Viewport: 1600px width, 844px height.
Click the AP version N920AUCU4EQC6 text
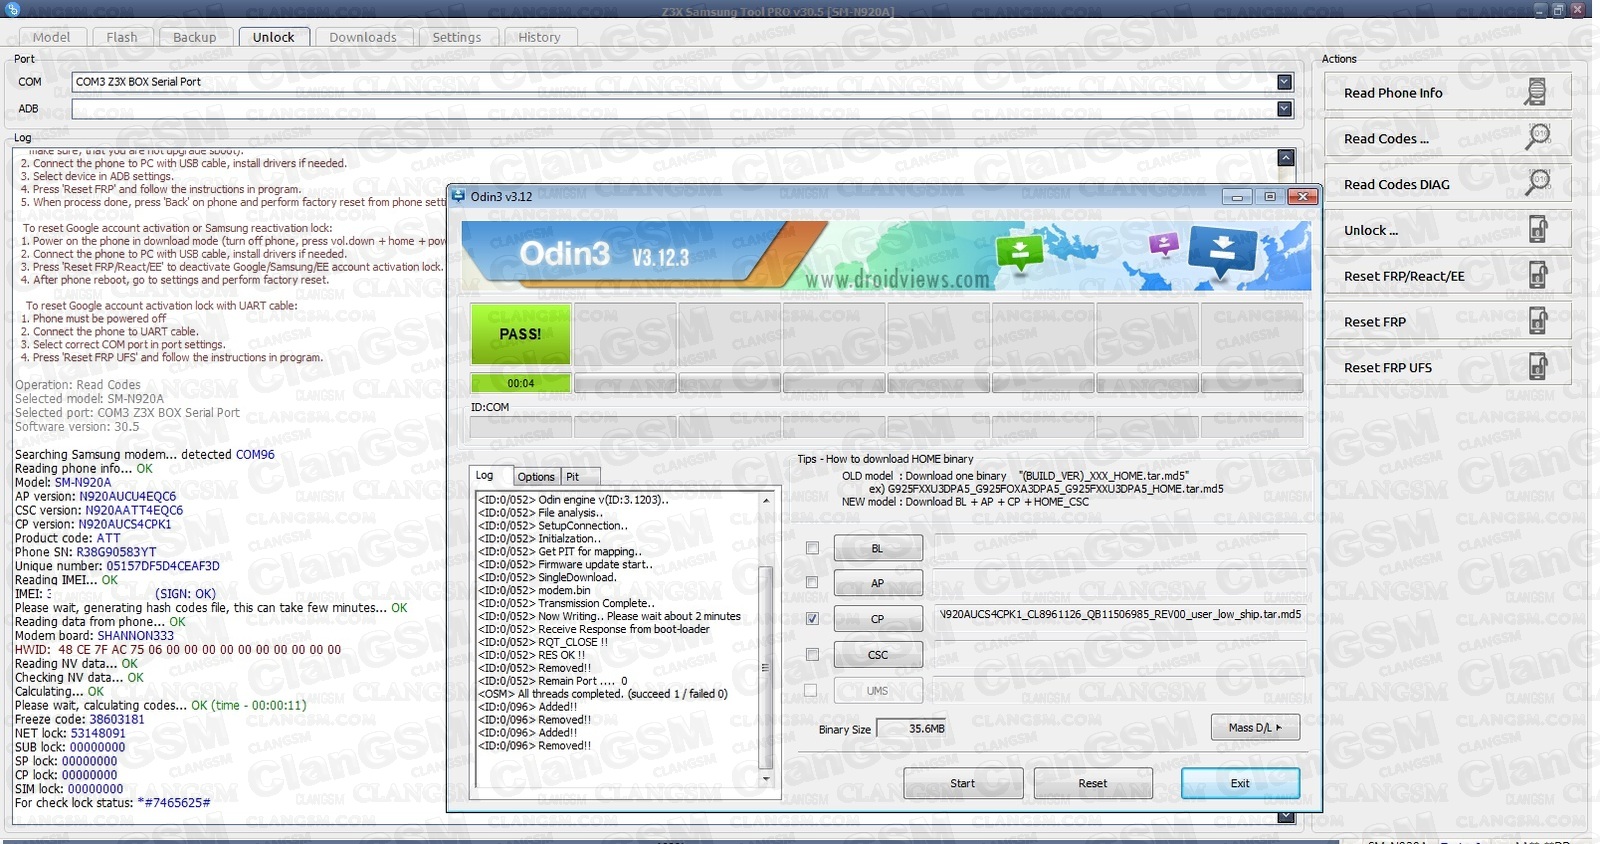click(127, 496)
